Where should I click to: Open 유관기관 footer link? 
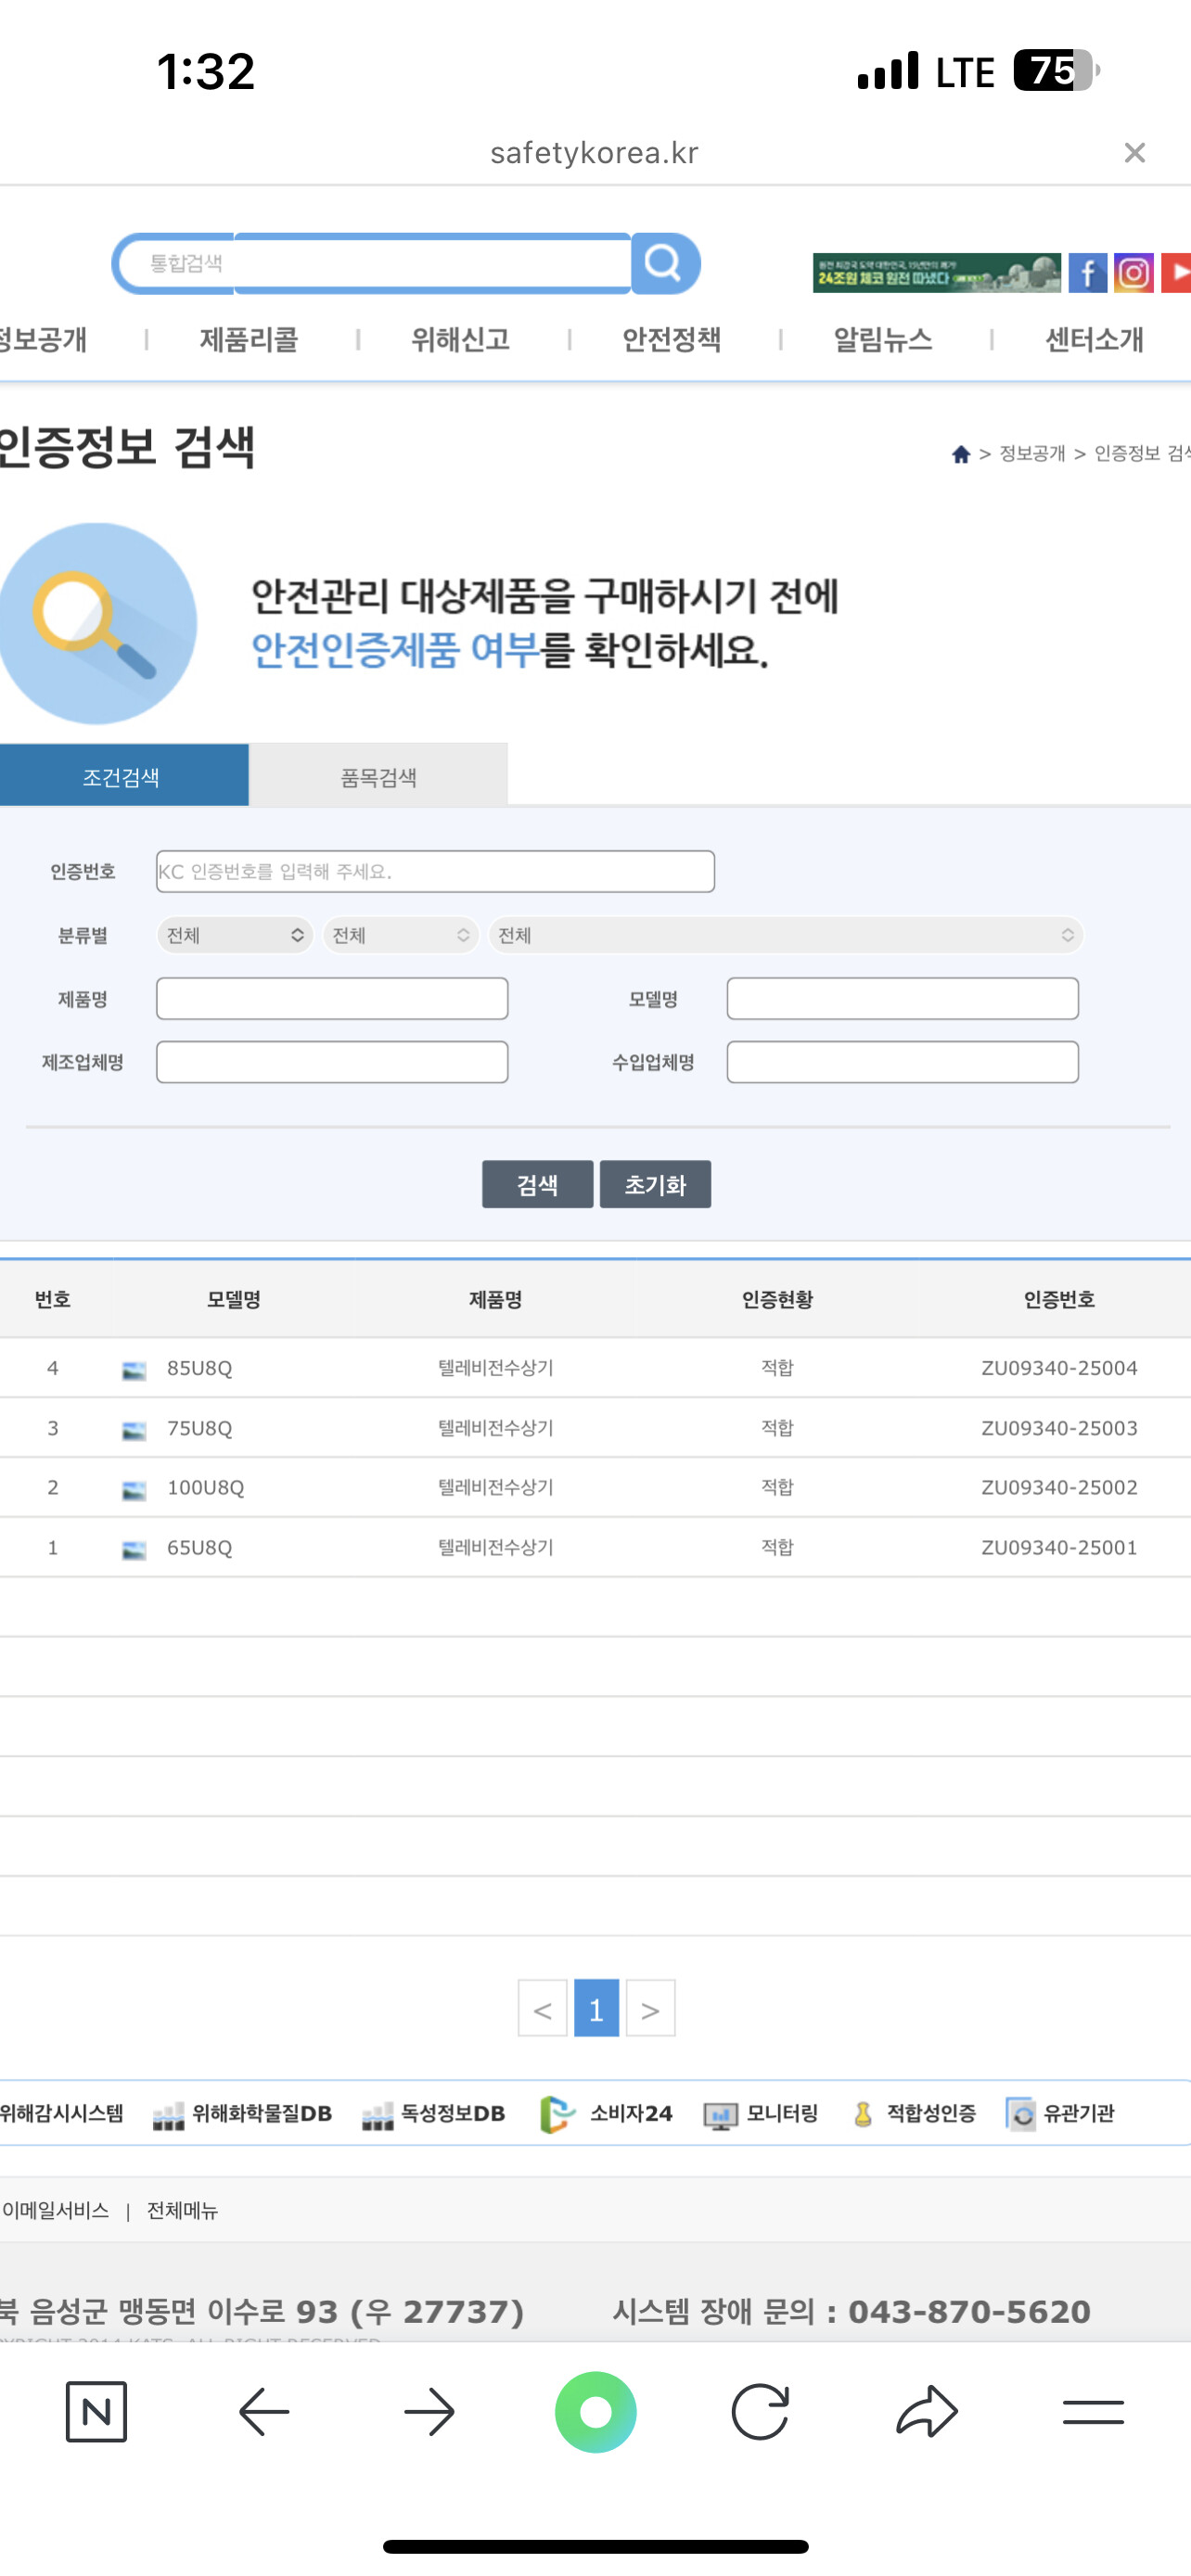tap(1060, 2113)
